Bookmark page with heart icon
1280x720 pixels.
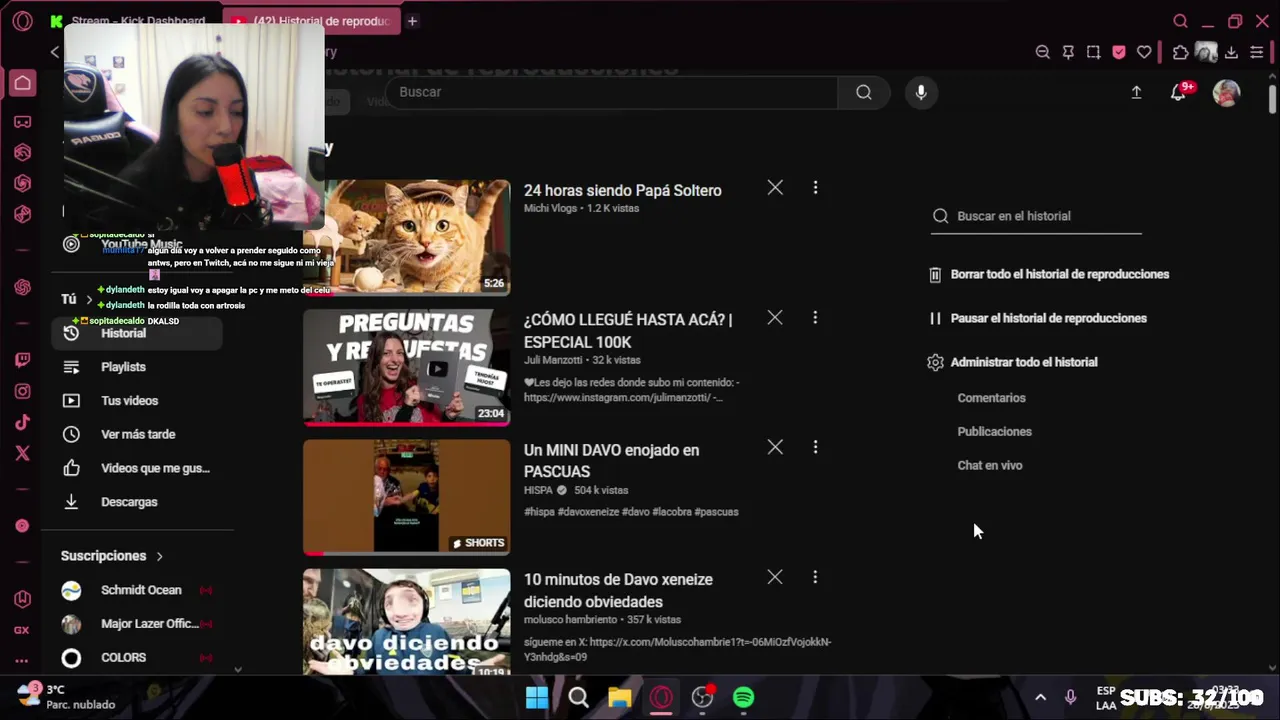coord(1144,52)
